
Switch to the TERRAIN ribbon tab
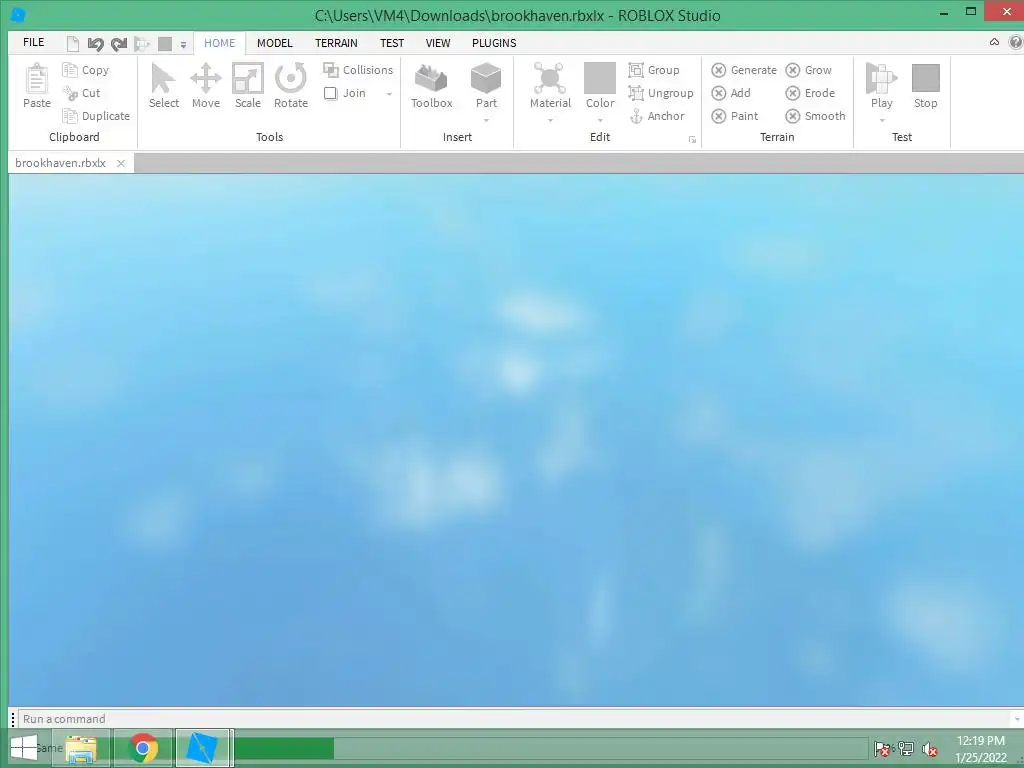pyautogui.click(x=336, y=43)
